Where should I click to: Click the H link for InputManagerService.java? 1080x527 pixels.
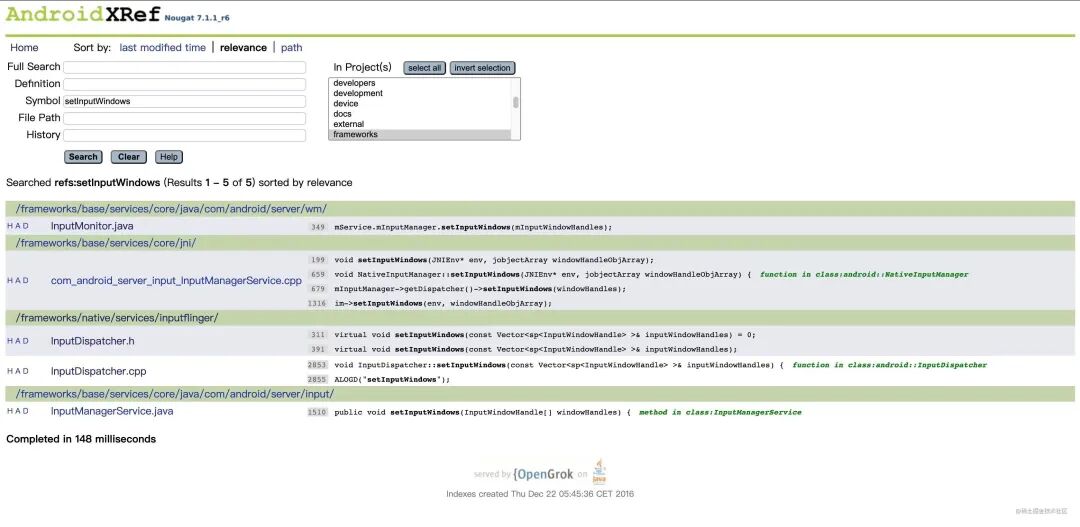tap(10, 411)
